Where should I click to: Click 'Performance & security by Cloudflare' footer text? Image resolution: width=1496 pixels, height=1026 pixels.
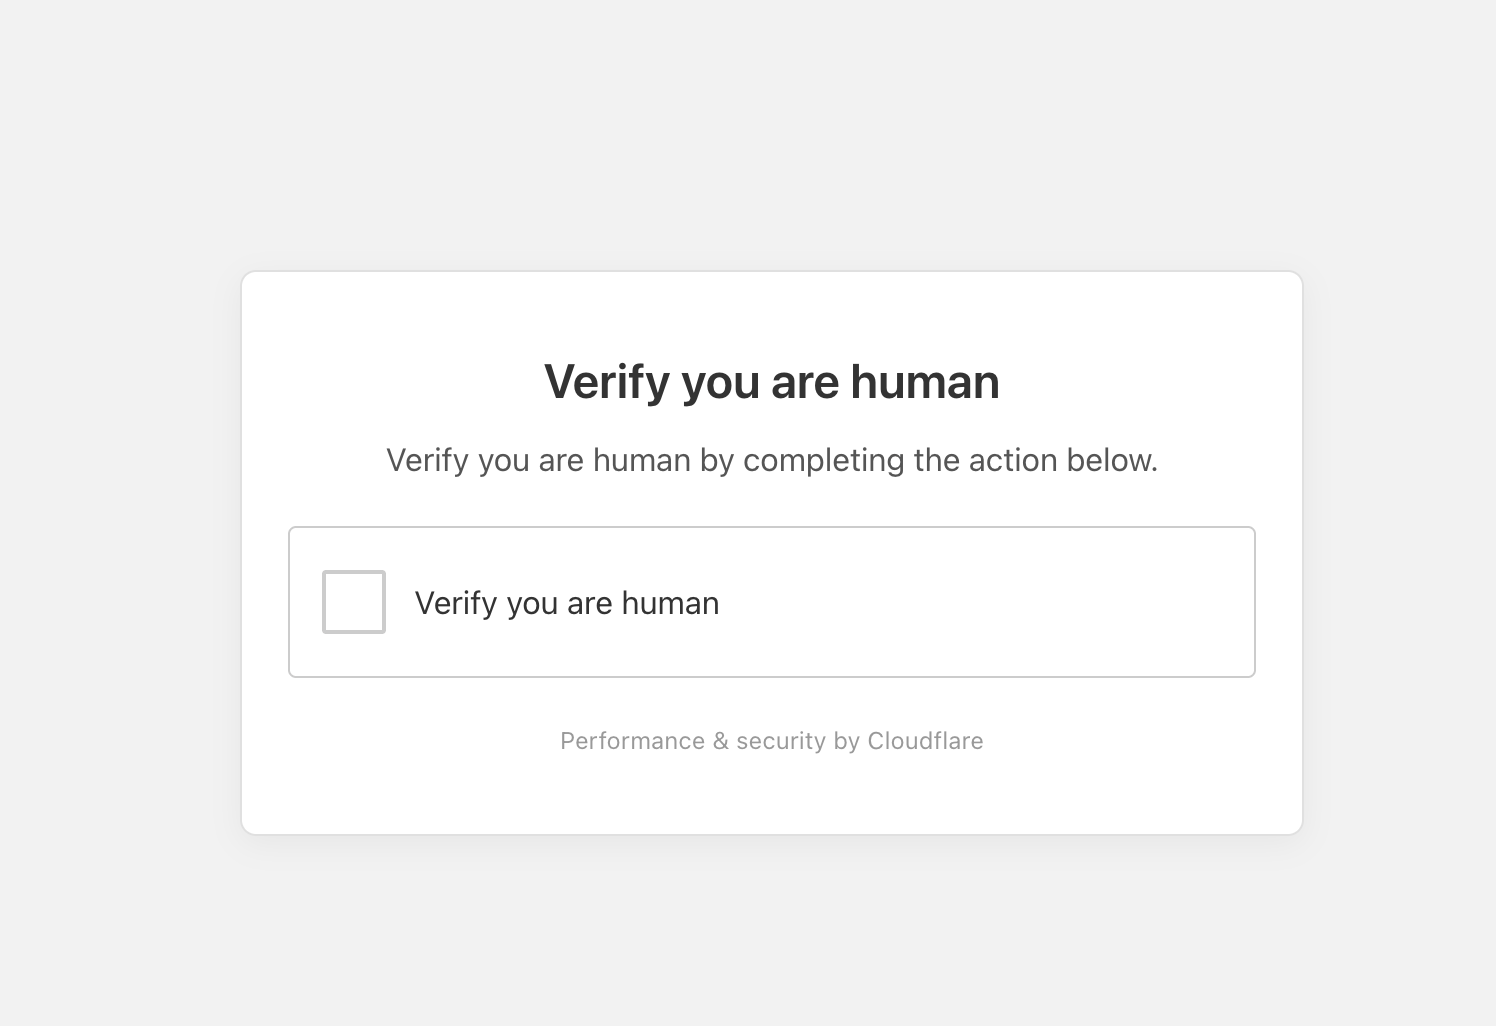(771, 741)
